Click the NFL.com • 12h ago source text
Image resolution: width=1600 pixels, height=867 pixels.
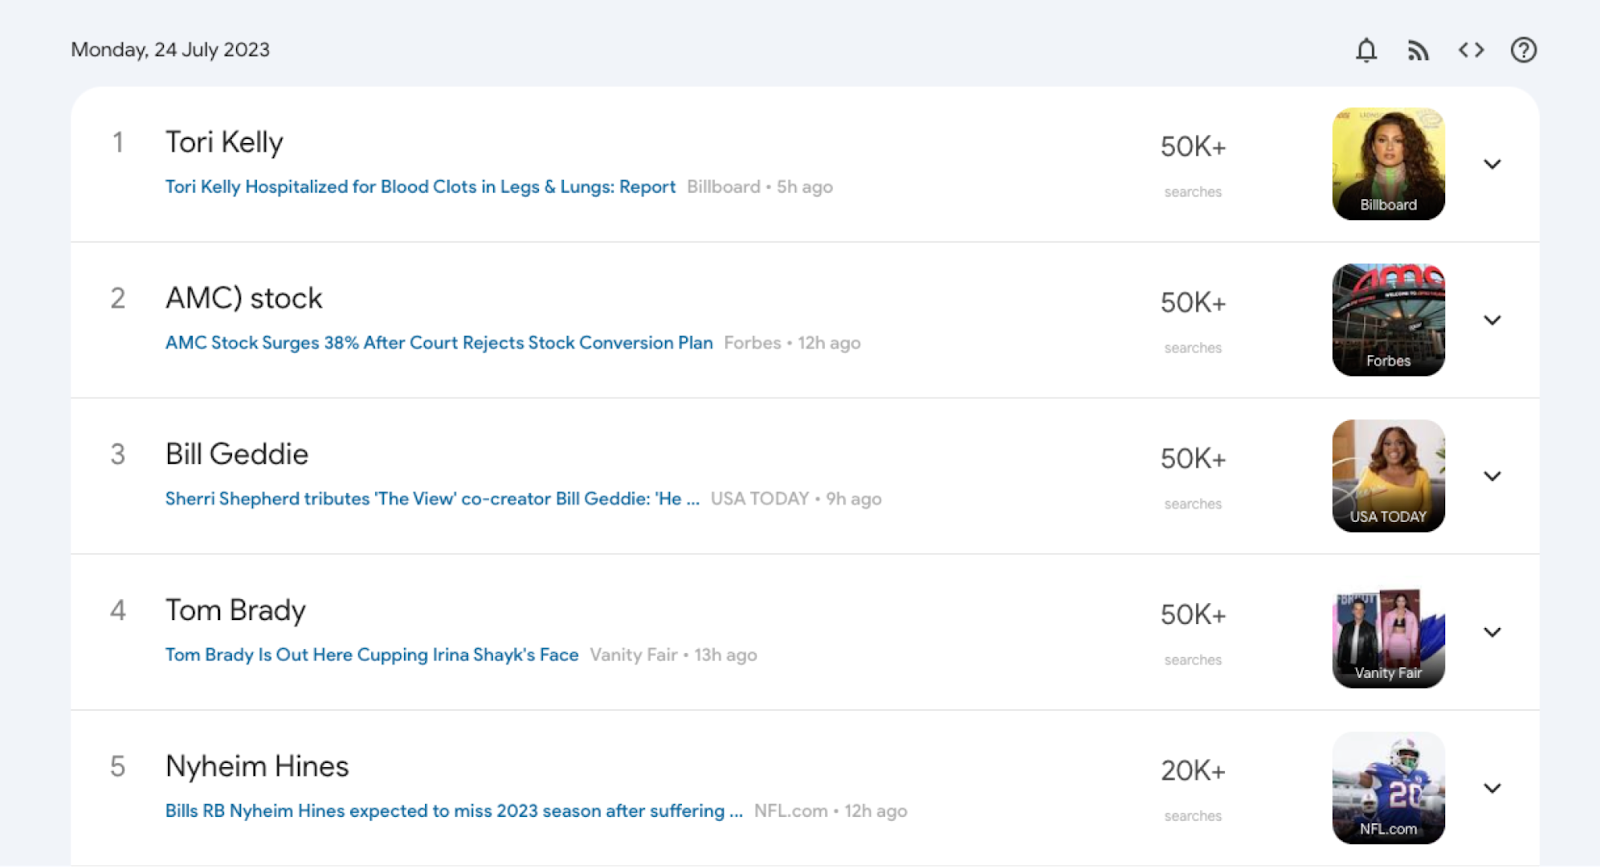click(x=831, y=811)
